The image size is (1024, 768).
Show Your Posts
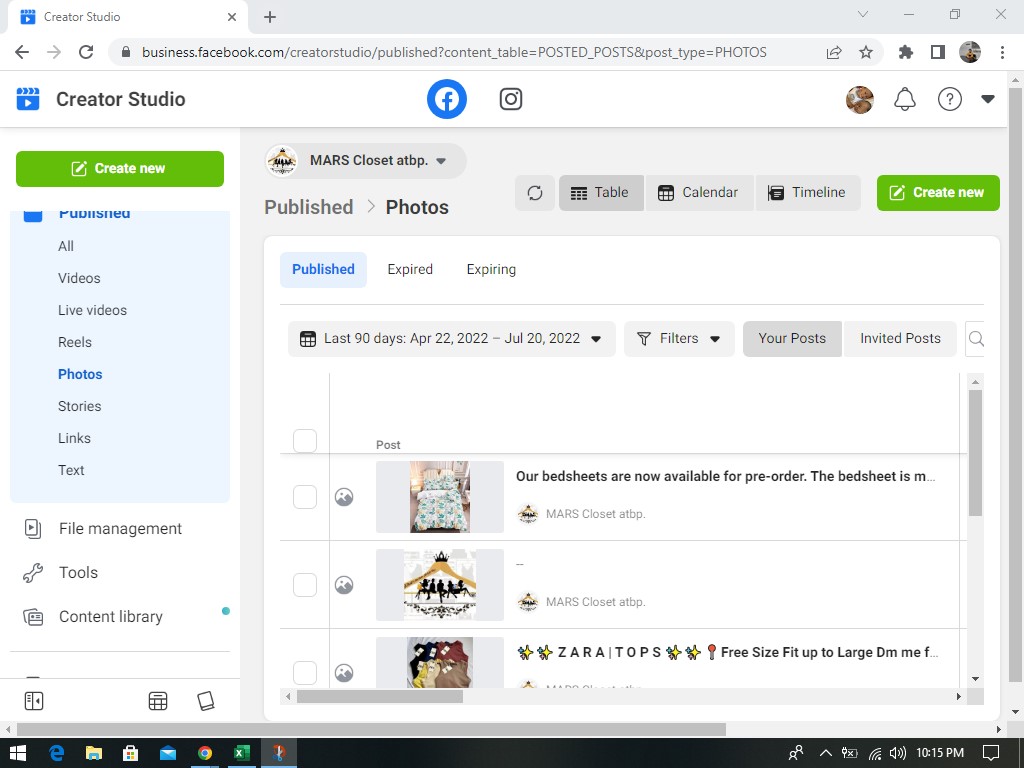[792, 338]
